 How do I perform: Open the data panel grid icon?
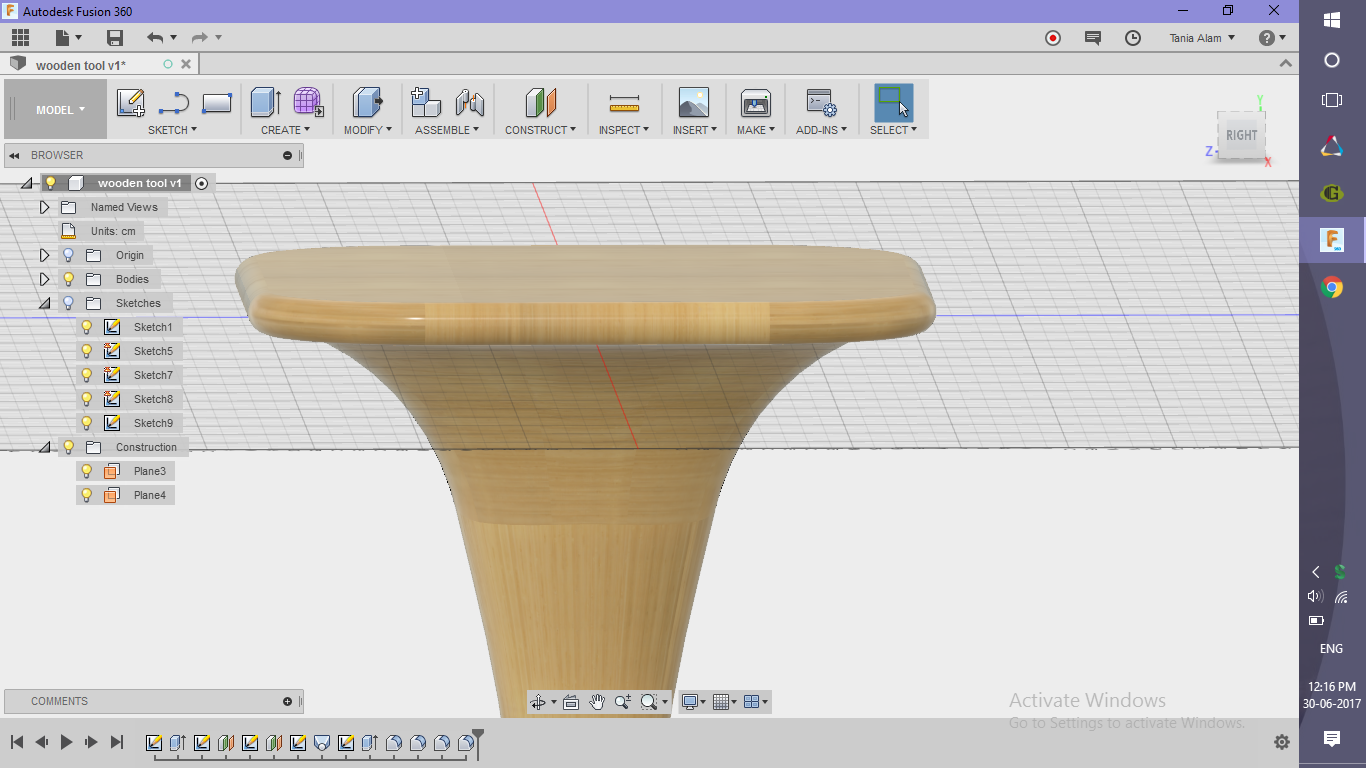[20, 38]
